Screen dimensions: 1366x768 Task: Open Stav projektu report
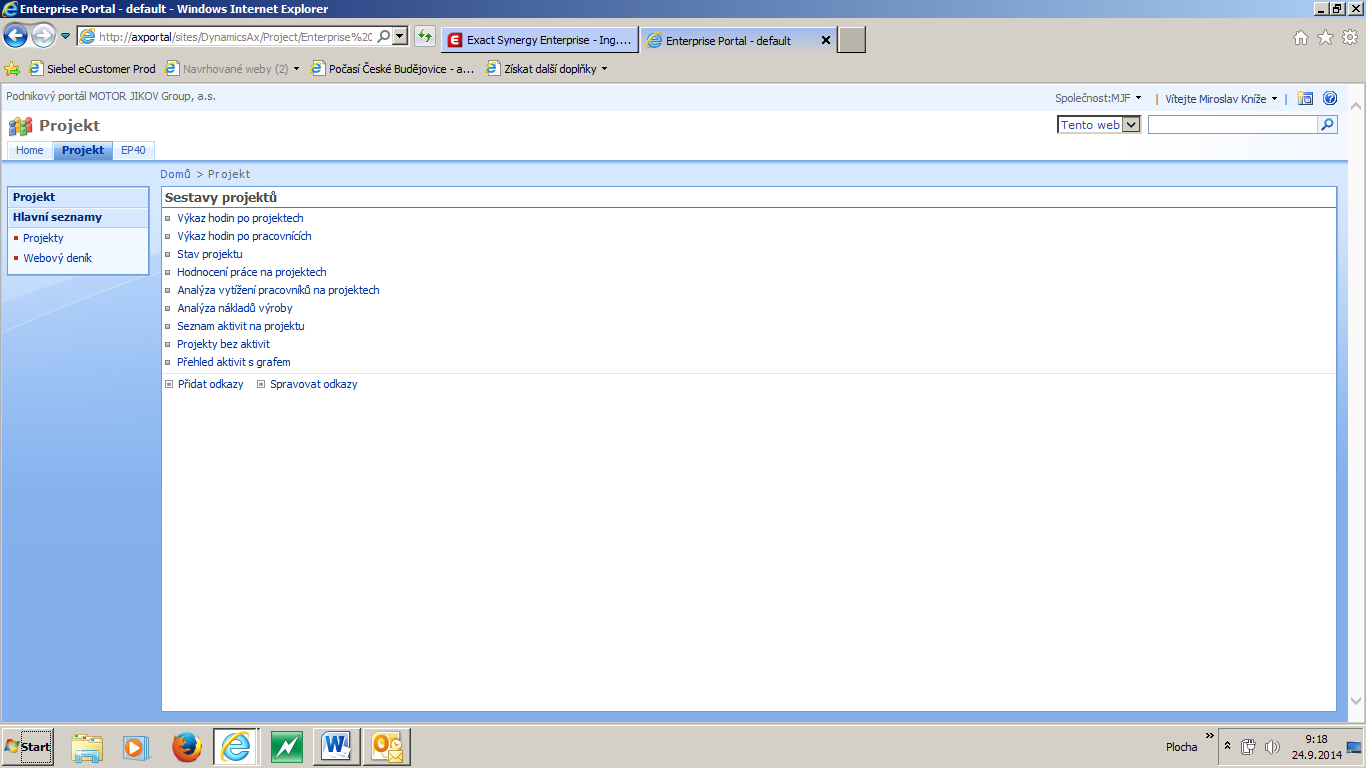[x=210, y=254]
